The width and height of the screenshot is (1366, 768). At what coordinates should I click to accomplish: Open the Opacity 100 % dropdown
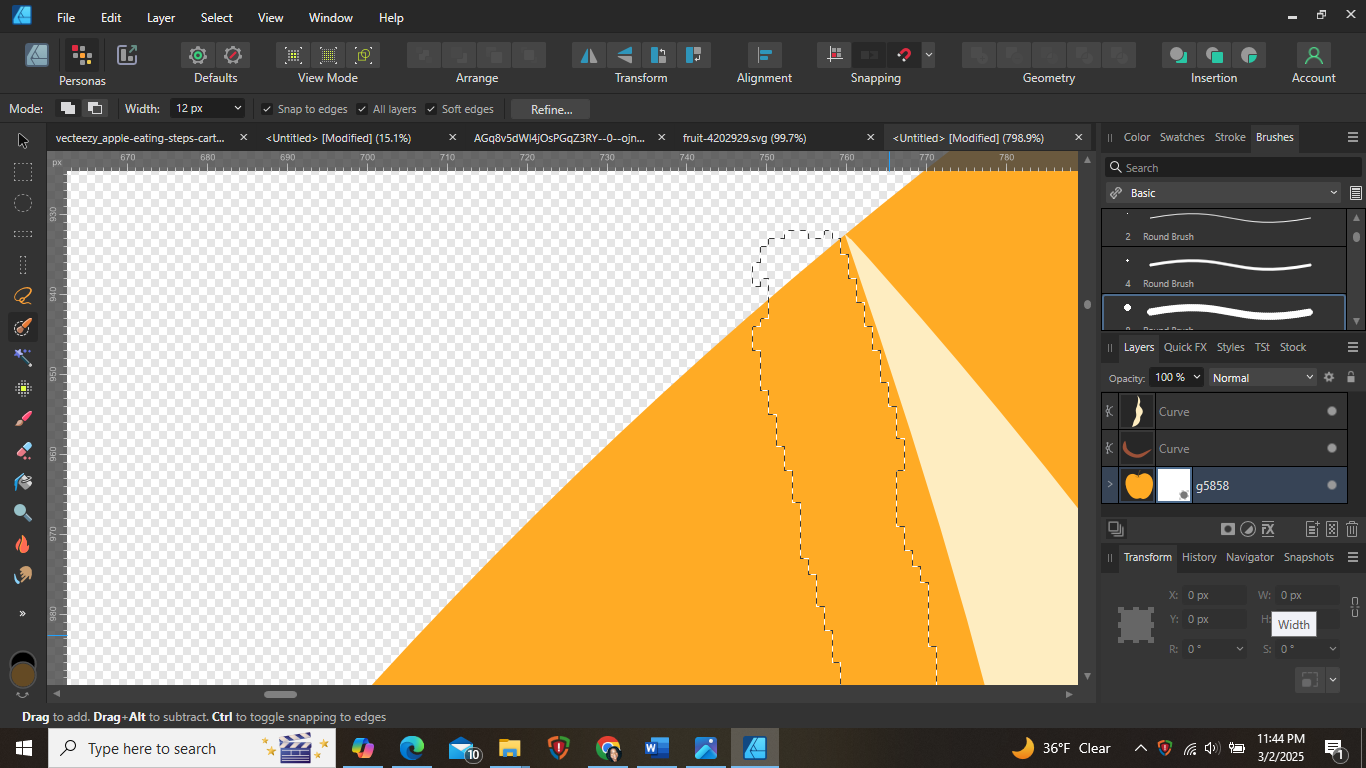[1194, 377]
